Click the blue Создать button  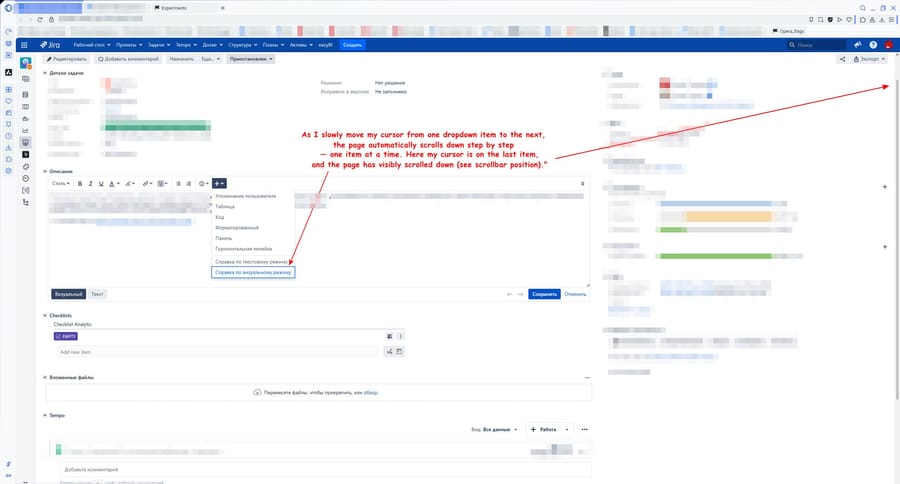point(353,45)
